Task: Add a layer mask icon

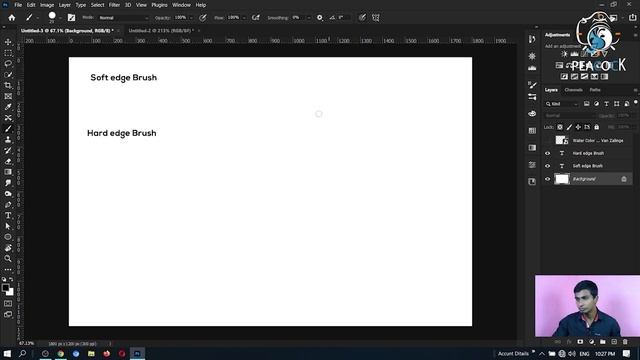Action: pos(580,342)
